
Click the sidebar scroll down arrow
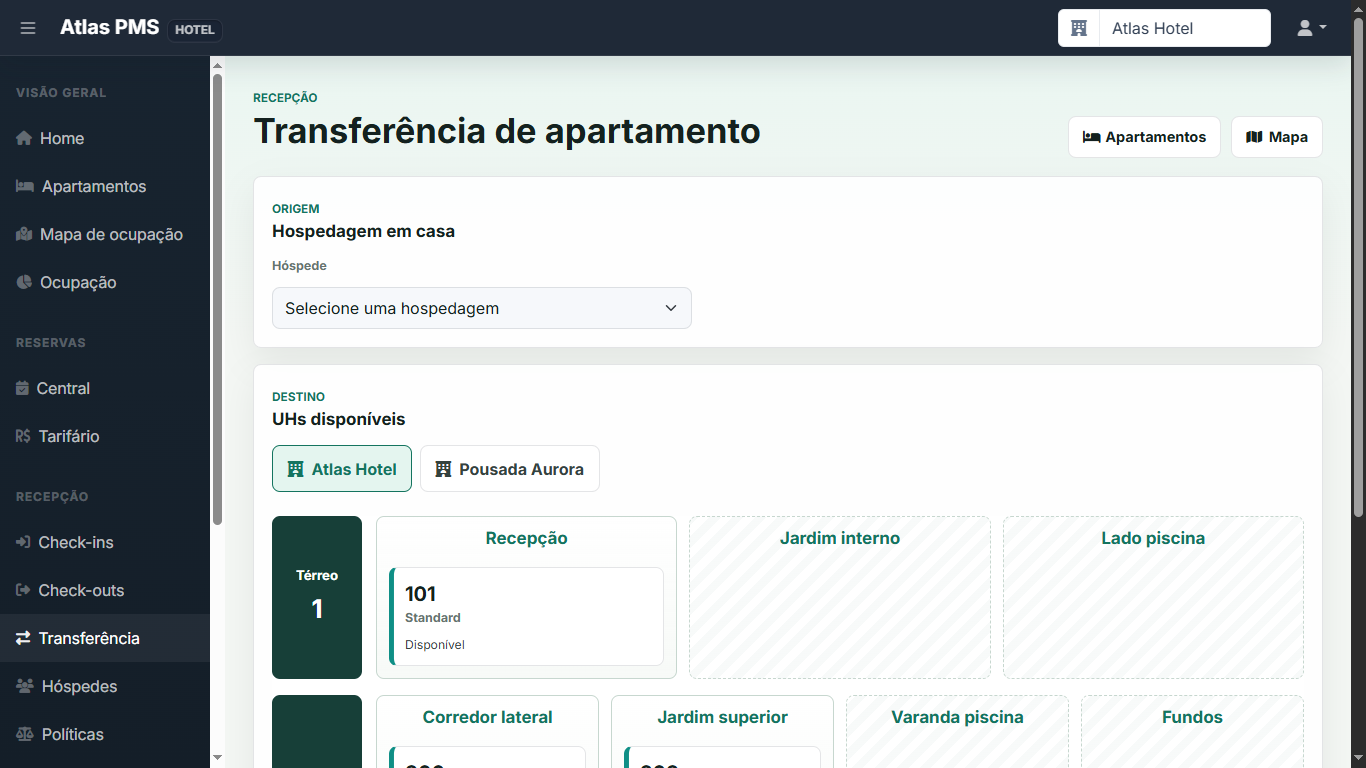pos(217,759)
